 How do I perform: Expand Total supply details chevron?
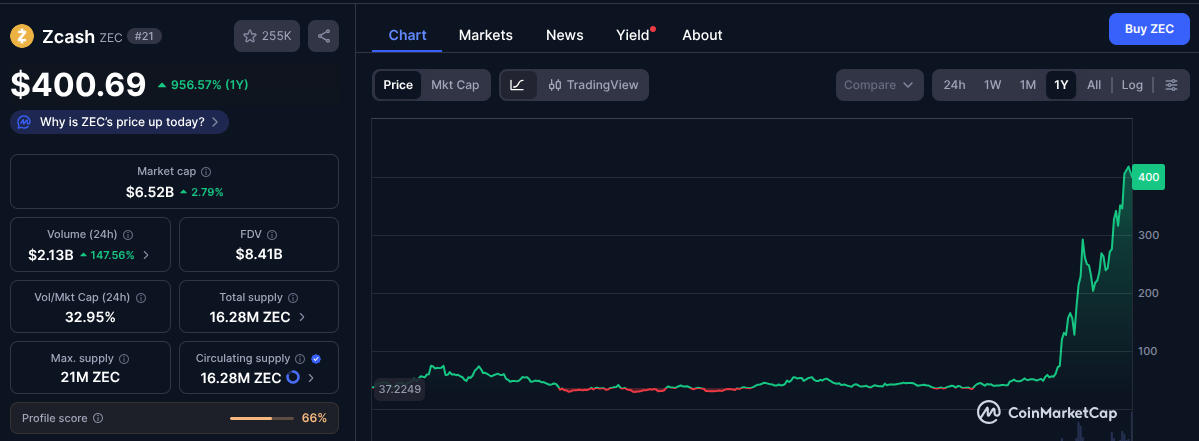(x=302, y=316)
